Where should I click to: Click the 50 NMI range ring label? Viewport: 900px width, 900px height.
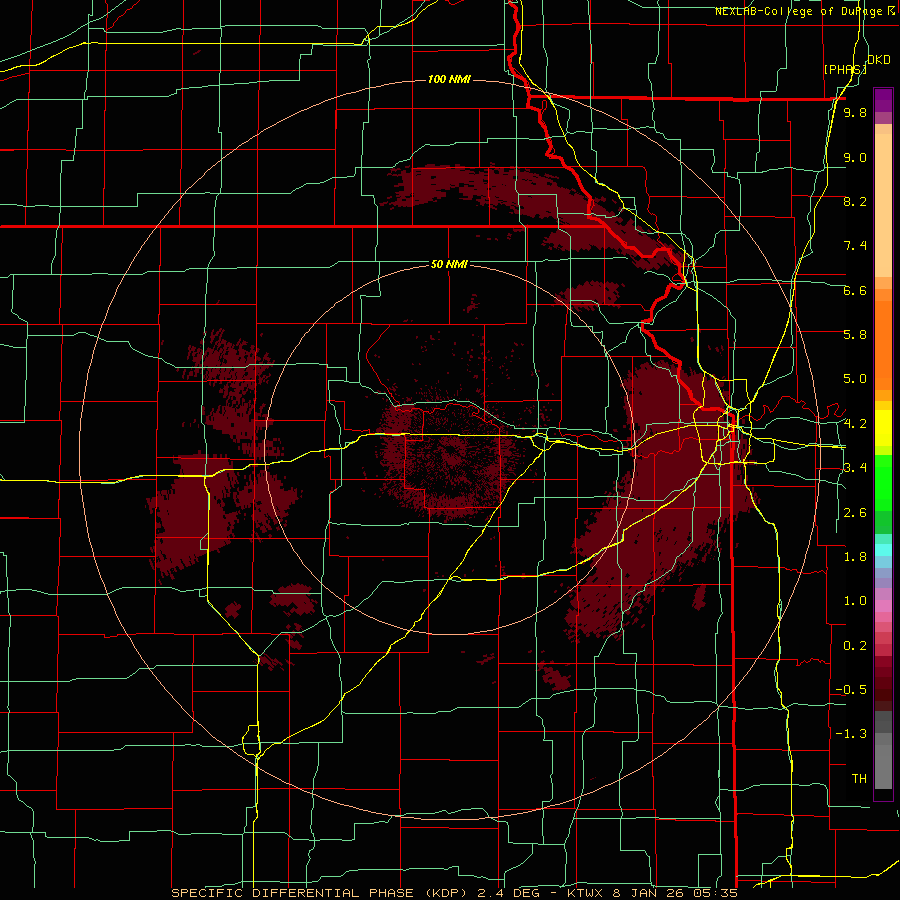click(449, 264)
